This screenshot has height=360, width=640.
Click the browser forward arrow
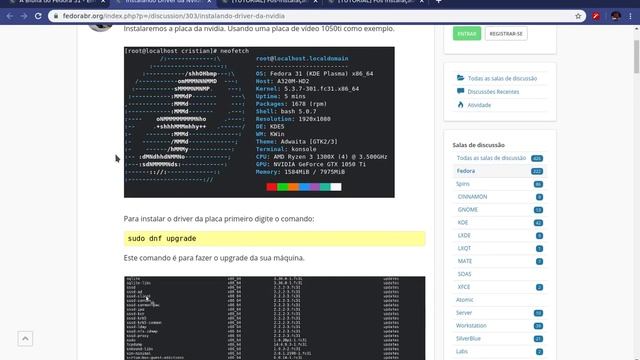point(24,16)
